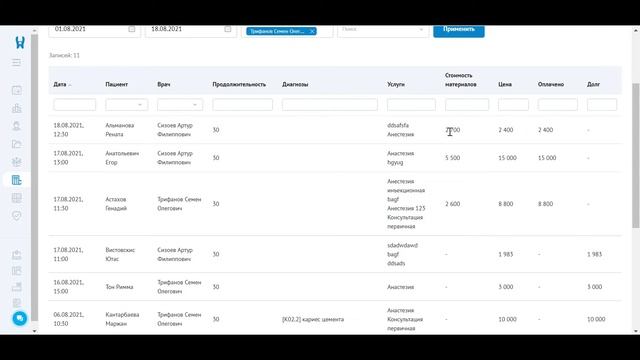
Task: Click diagnosis [K02.2] кариес цемента
Action: (x=313, y=319)
